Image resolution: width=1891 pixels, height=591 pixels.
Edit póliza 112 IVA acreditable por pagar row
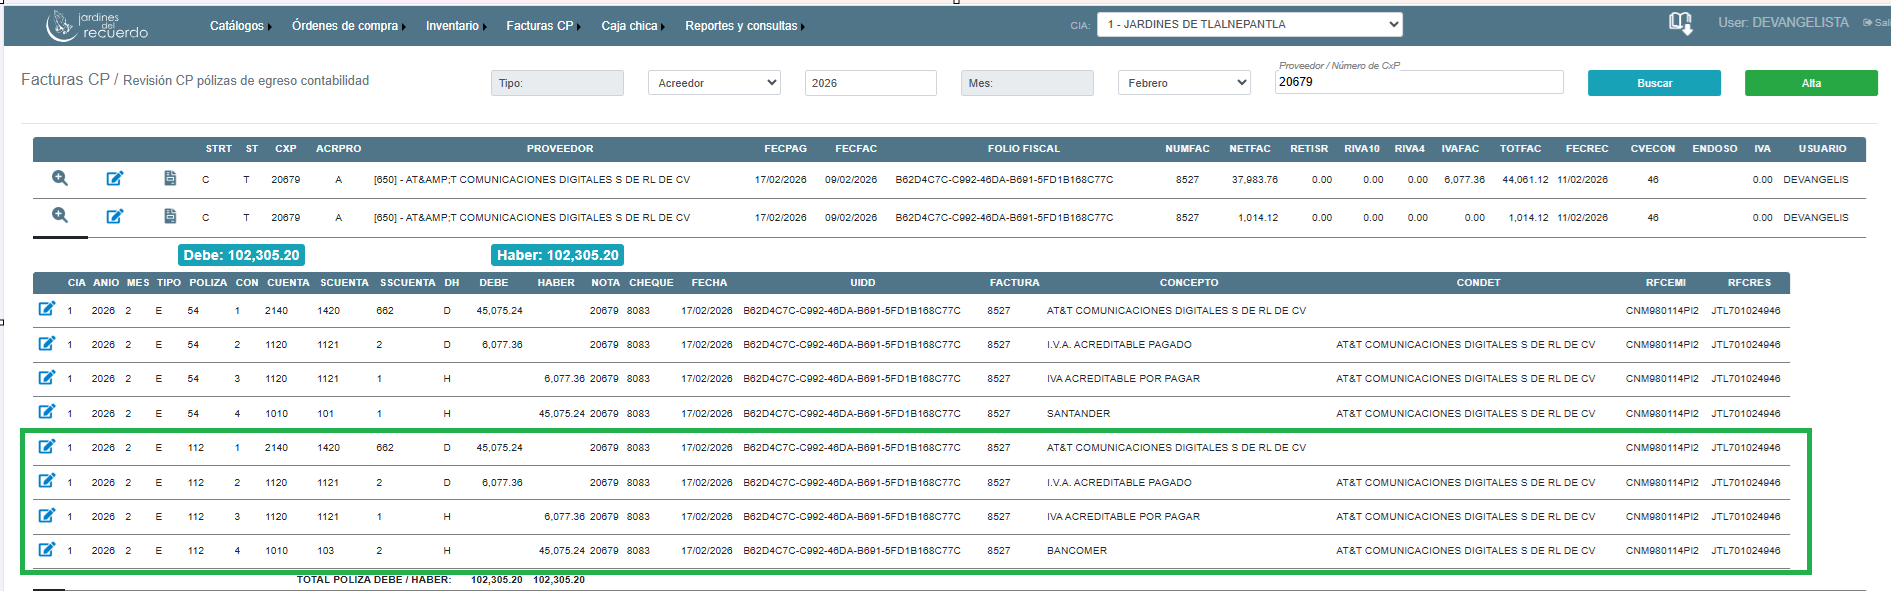[x=46, y=515]
